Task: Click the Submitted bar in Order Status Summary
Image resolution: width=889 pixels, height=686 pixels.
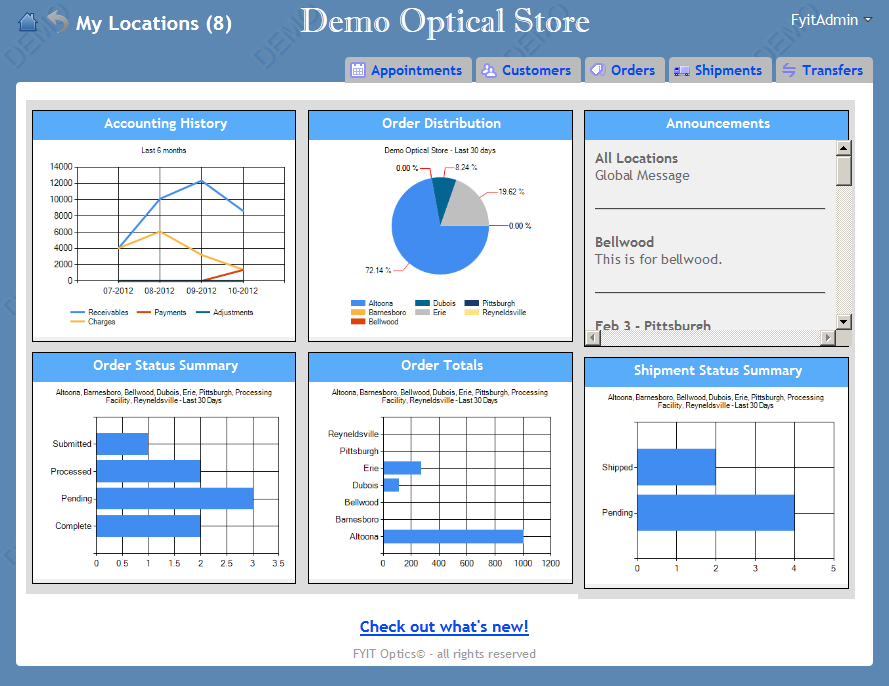Action: [122, 444]
